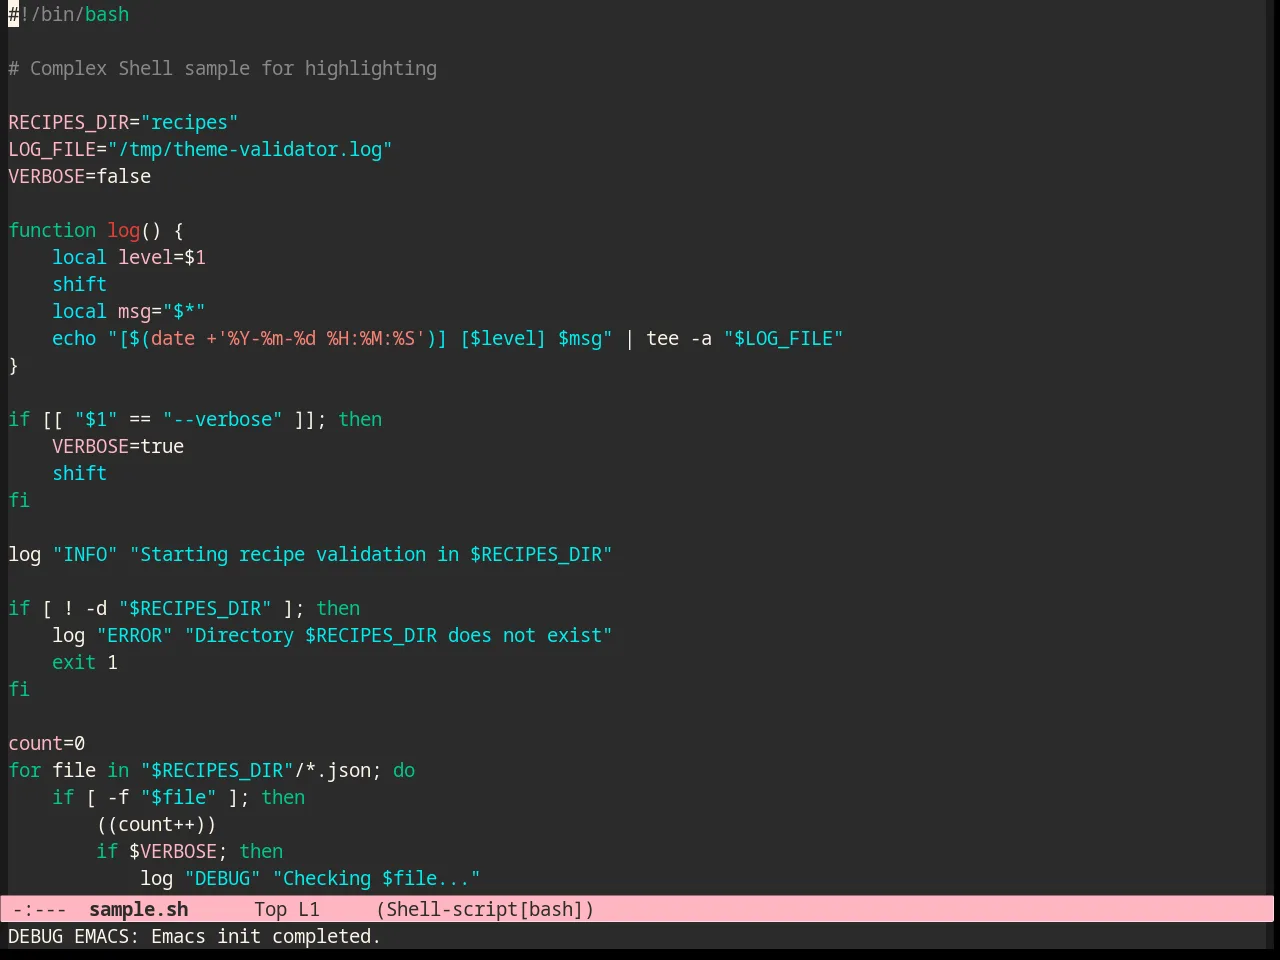Click the "/tmp/theme-validator.log" string
Screen dimensions: 1280x960
[x=250, y=149]
